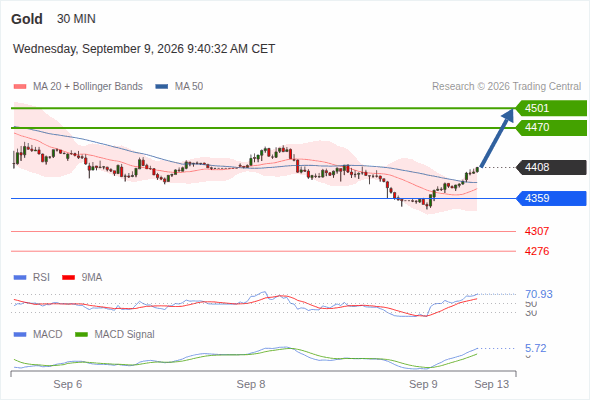Click the blue 4359 pivot price tag

pyautogui.click(x=551, y=198)
